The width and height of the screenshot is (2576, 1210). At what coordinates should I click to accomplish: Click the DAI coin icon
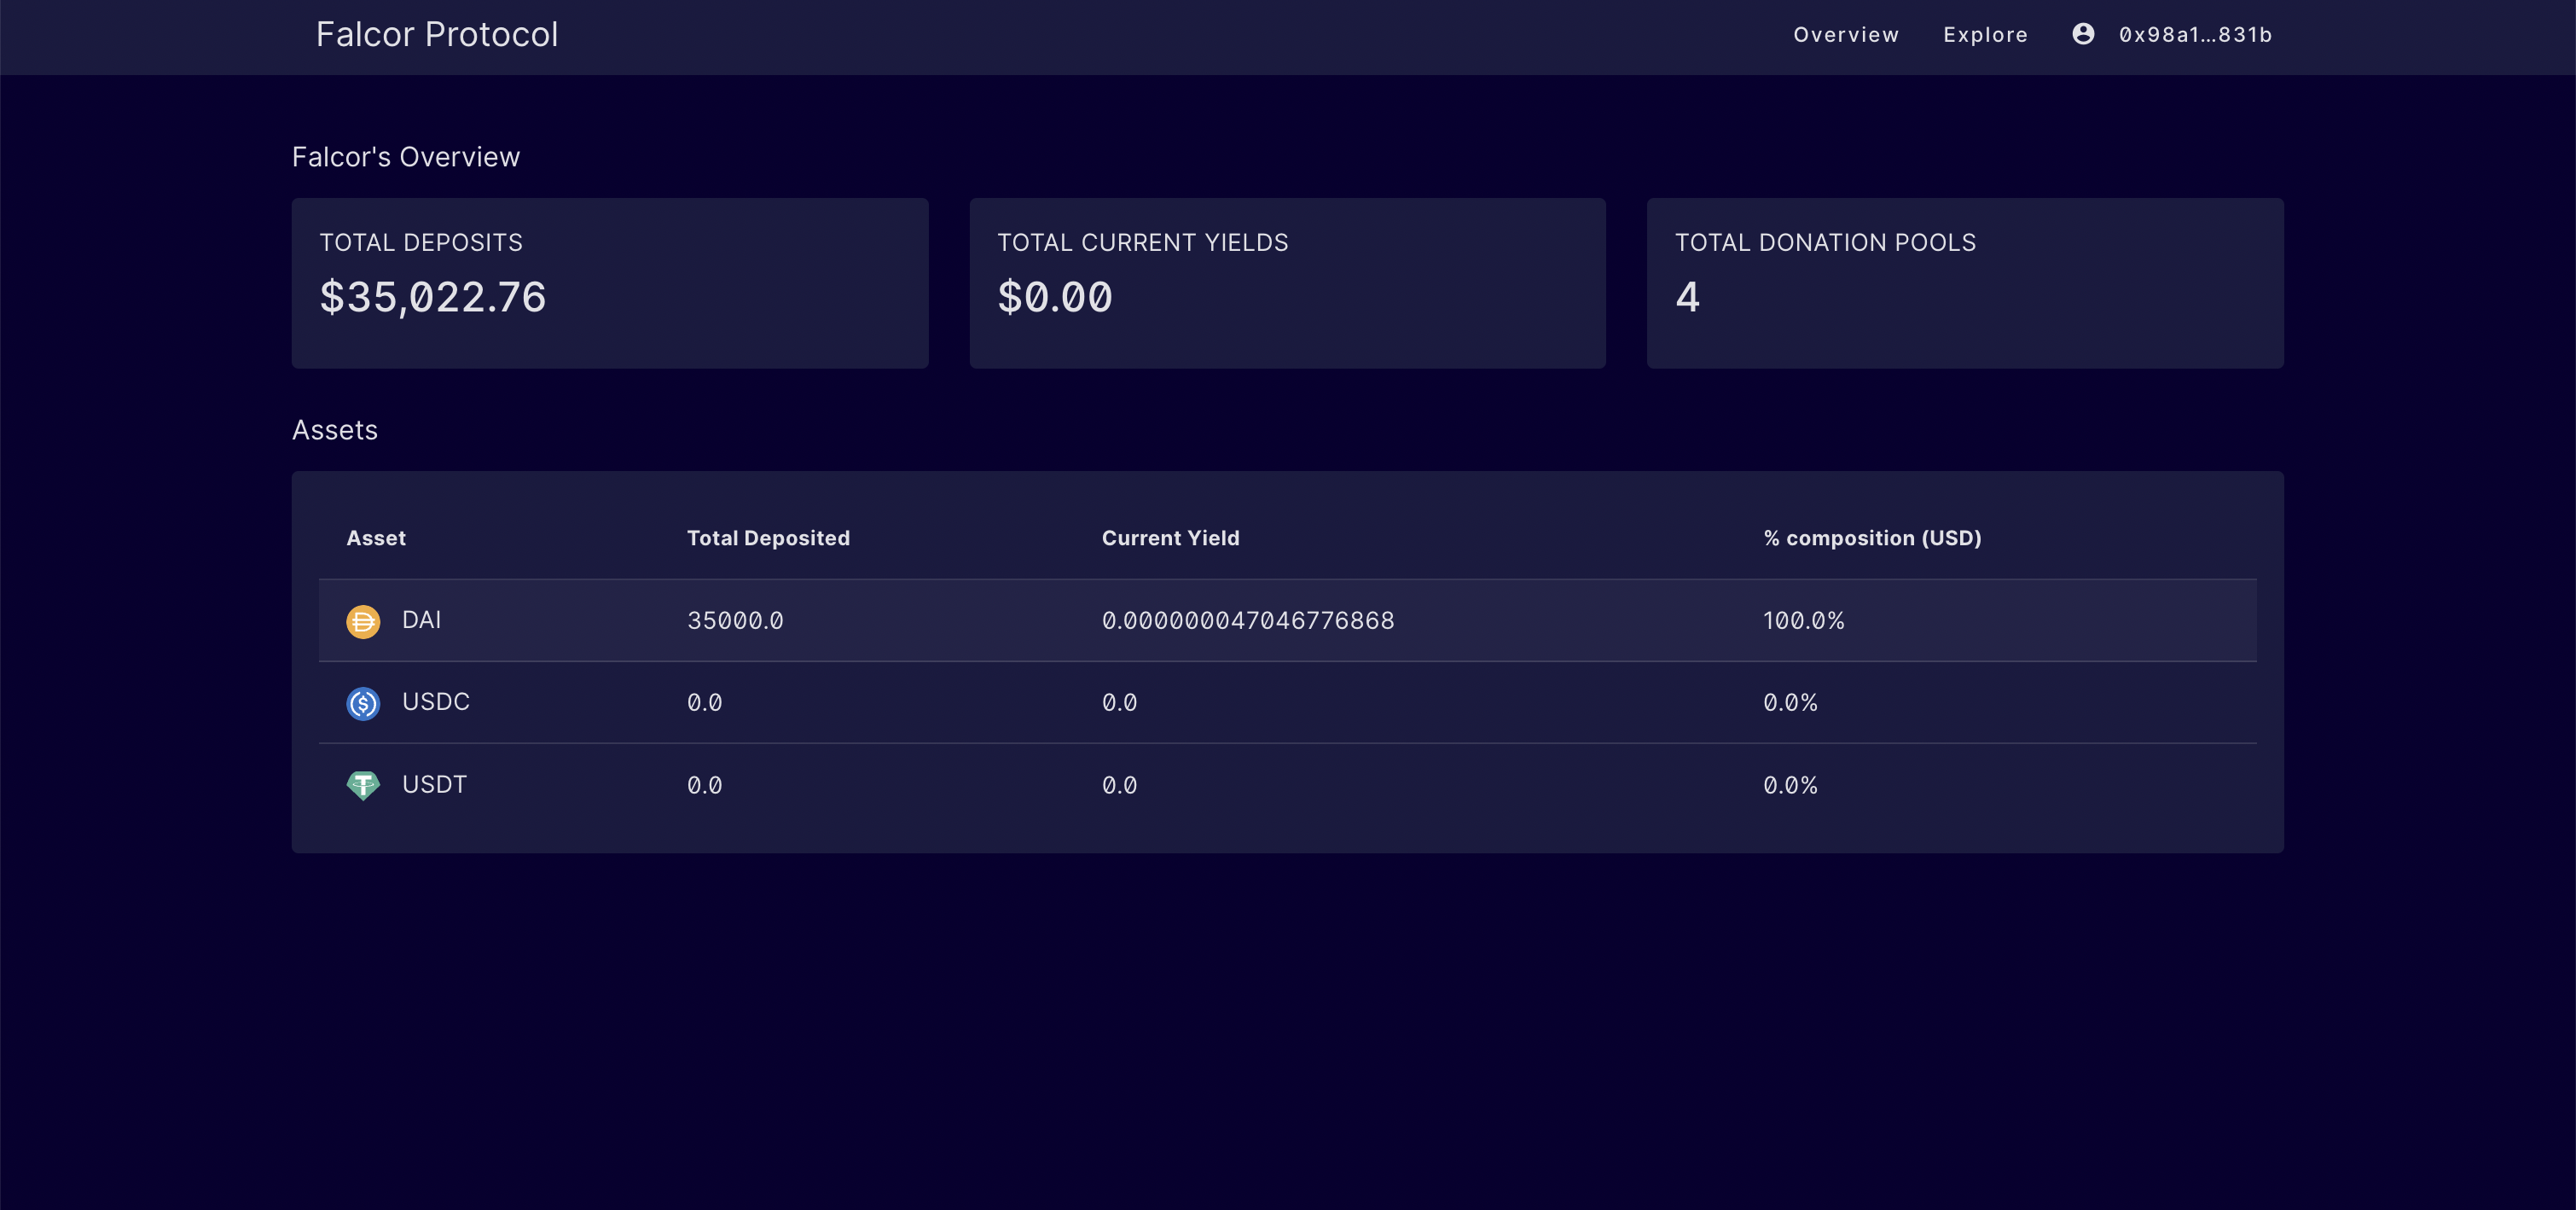(x=363, y=621)
